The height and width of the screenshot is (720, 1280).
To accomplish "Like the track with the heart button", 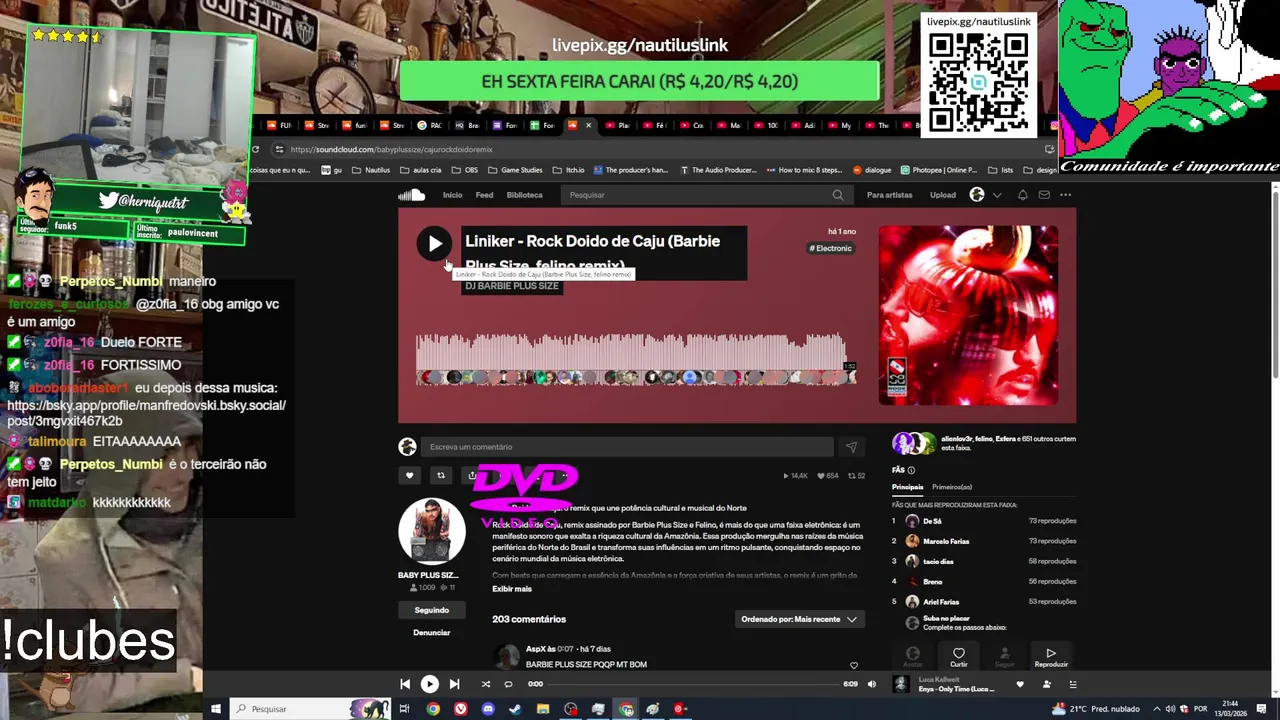I will (409, 476).
